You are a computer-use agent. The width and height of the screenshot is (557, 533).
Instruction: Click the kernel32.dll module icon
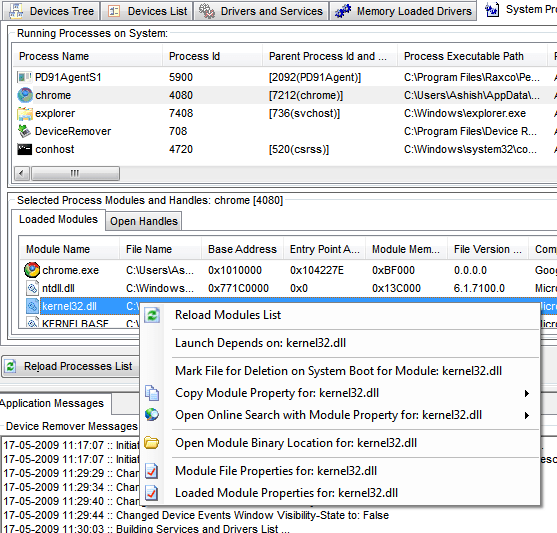32,306
